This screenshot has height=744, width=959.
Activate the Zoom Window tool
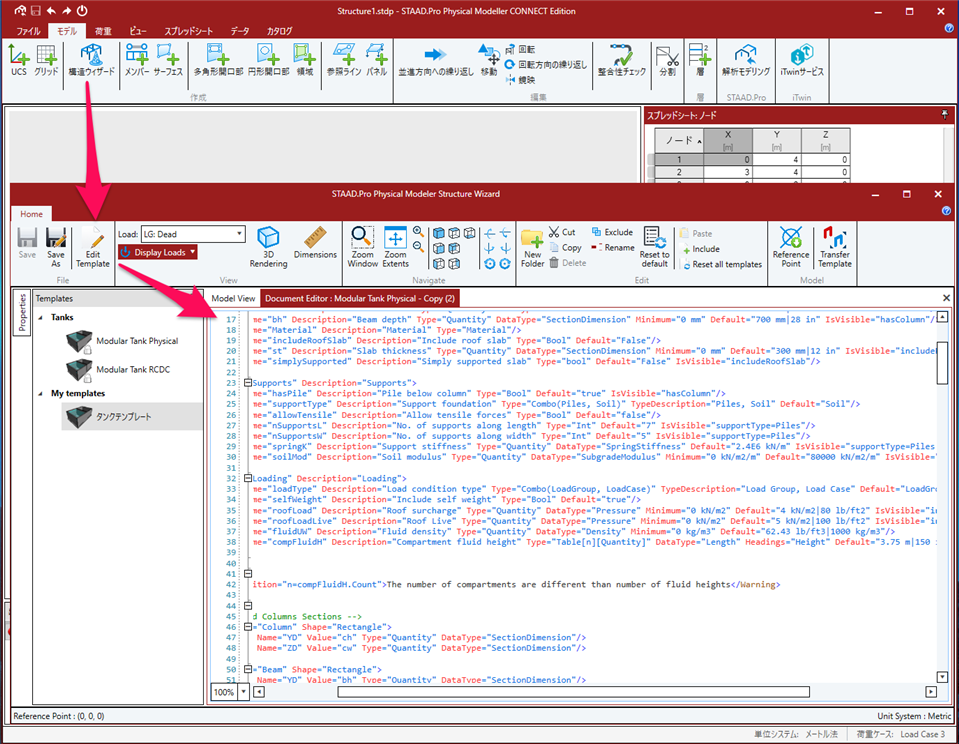point(362,247)
